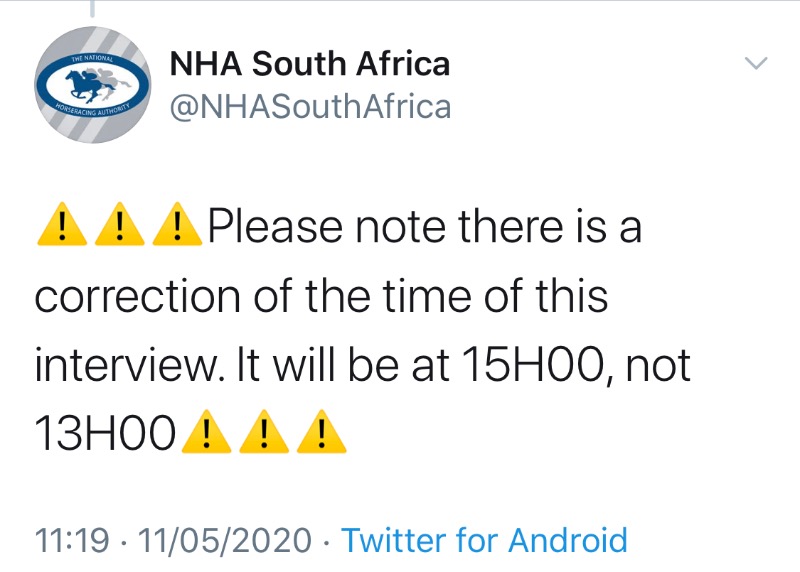Click the second warning emoji before Please

[x=120, y=224]
